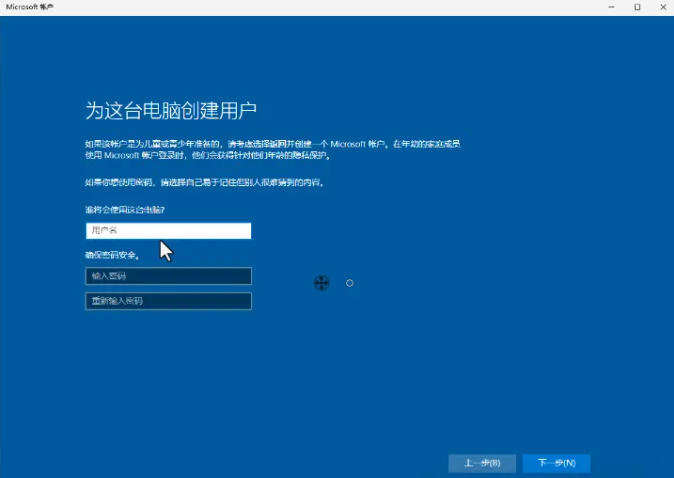The height and width of the screenshot is (478, 674).
Task: Minimize the Microsoft 帐户 window
Action: point(610,7)
